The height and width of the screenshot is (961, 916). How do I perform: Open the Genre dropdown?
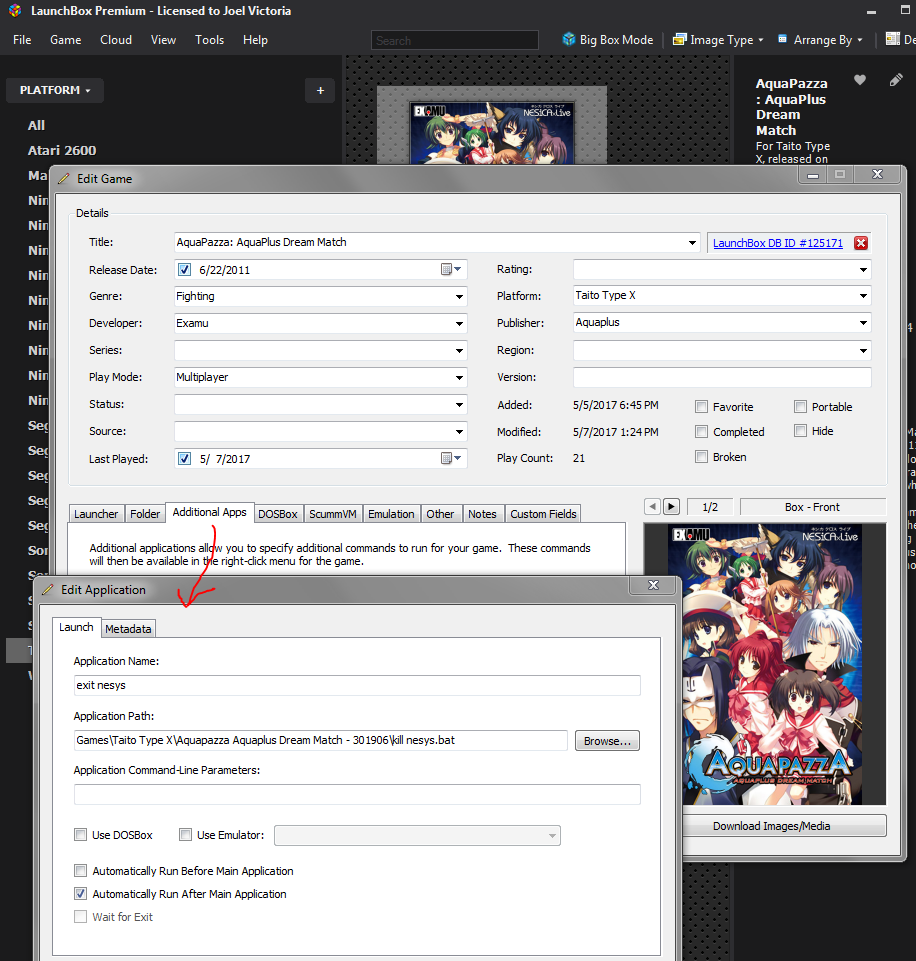point(459,297)
